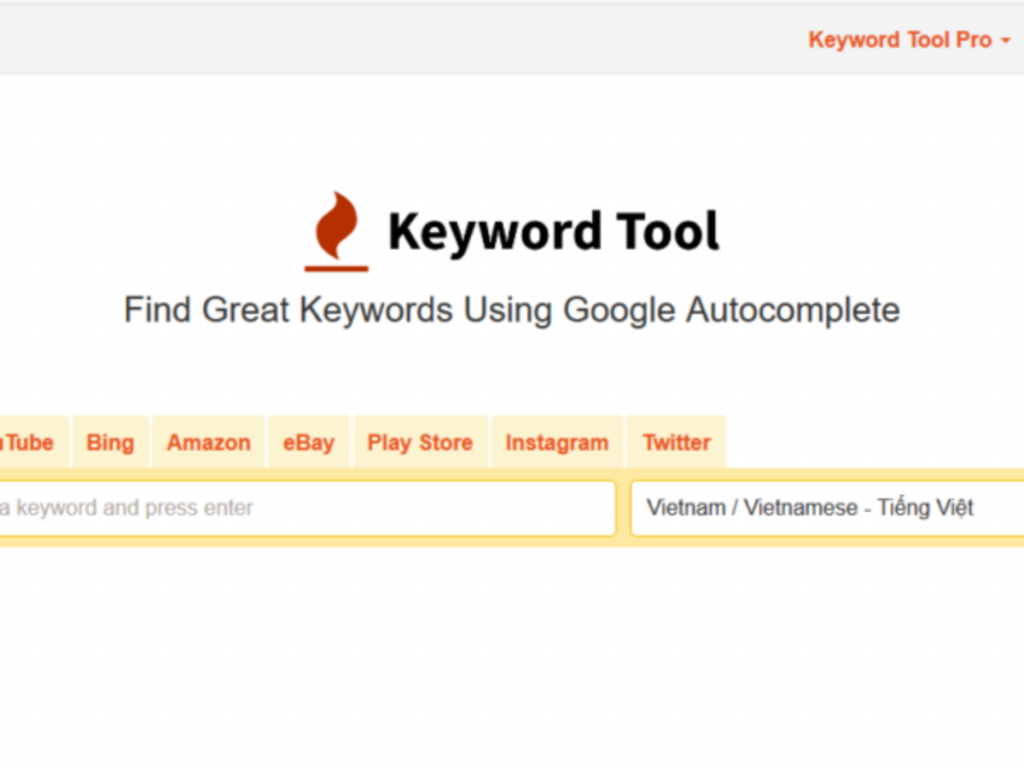
Task: Click the Keyword Tool flame logo
Action: (336, 231)
